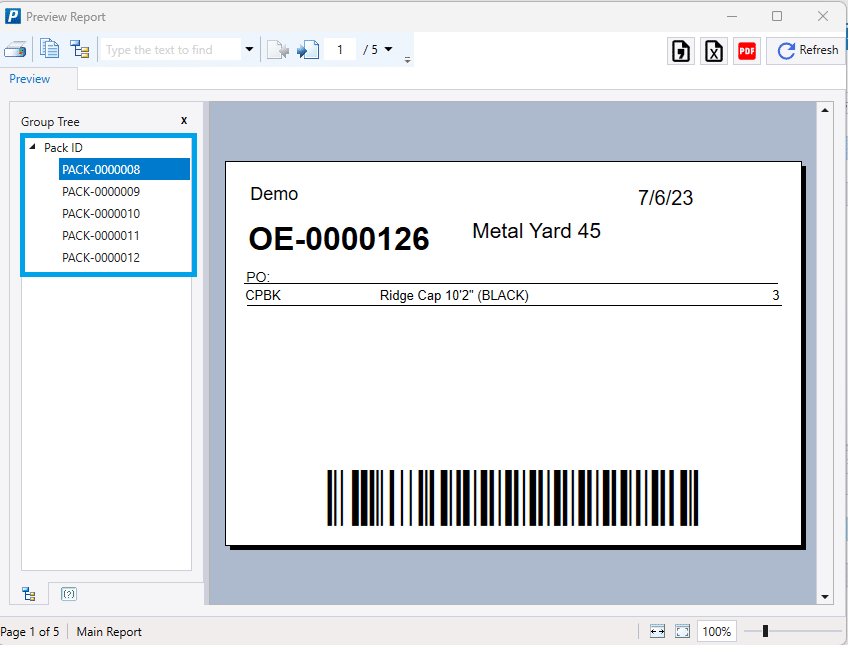The width and height of the screenshot is (848, 645).
Task: Collapse the Pack ID tree node
Action: [32, 147]
